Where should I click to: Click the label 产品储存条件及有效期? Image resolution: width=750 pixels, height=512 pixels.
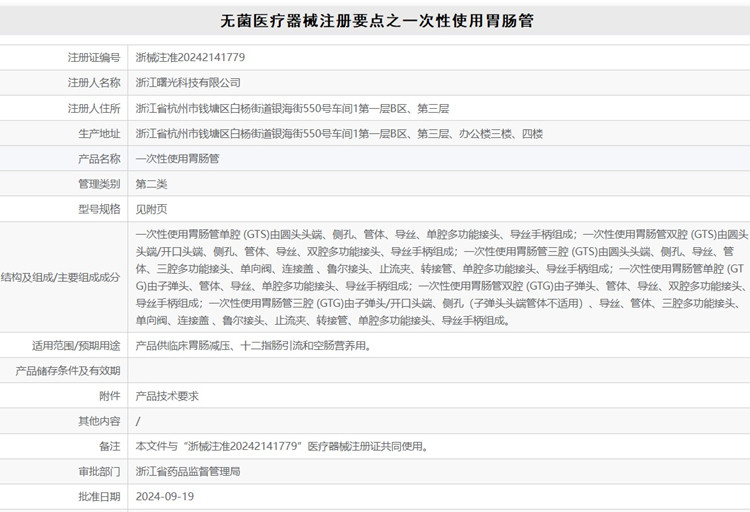click(67, 371)
